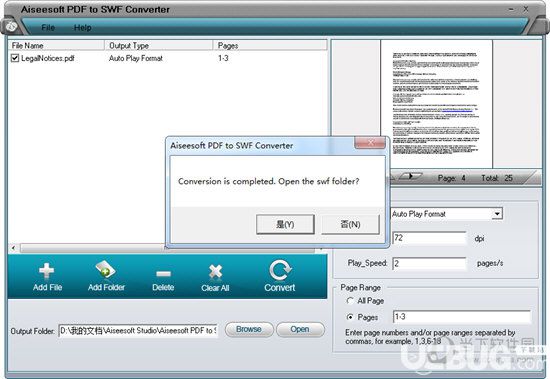Click the Convert circular arrow icon
This screenshot has height=379, width=550.
point(280,271)
